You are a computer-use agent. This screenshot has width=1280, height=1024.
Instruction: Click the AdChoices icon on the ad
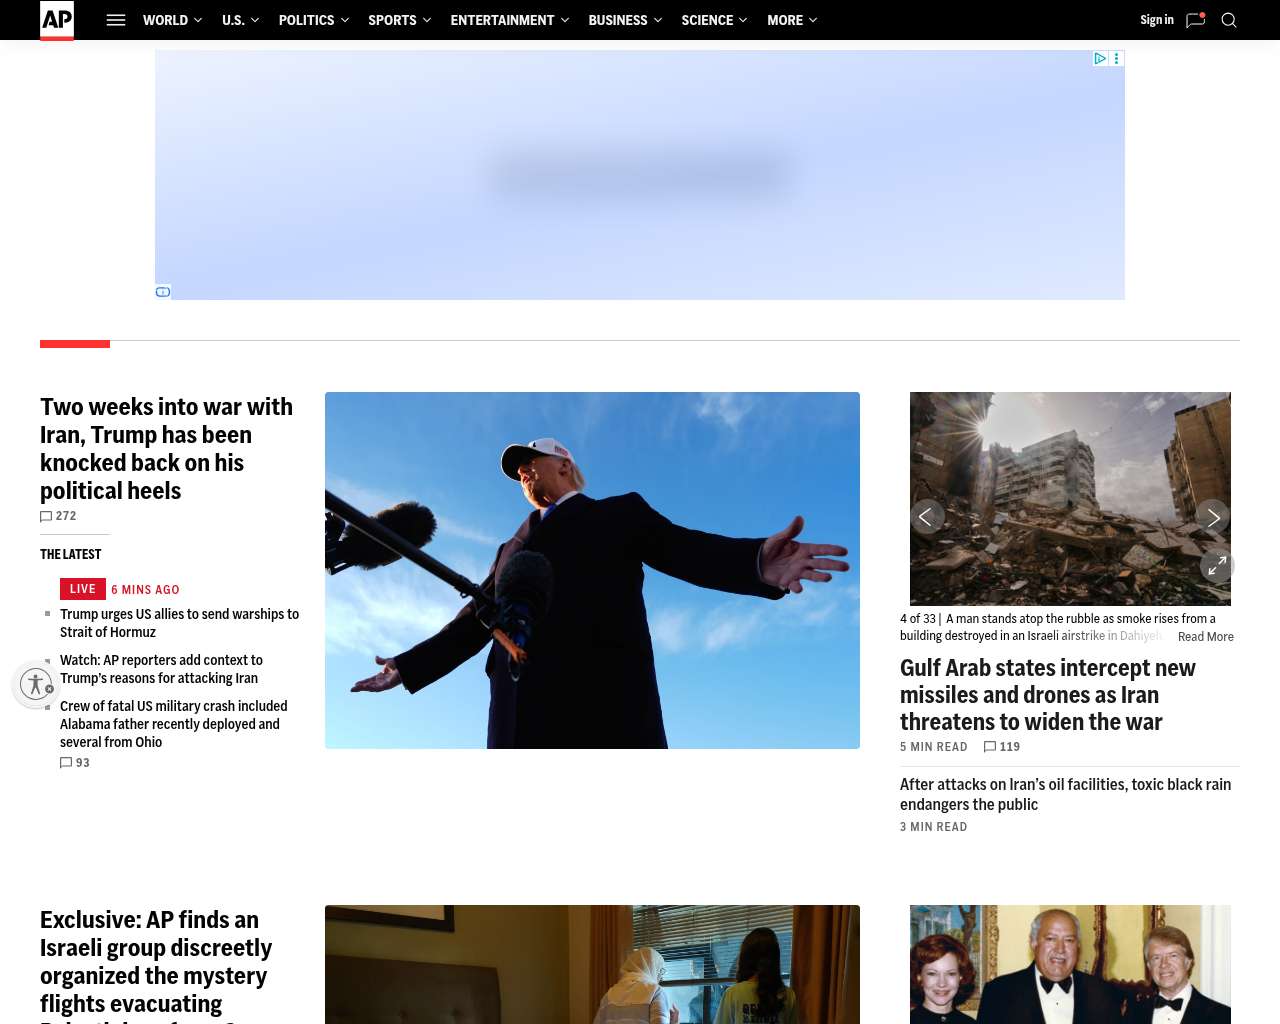click(x=1100, y=59)
